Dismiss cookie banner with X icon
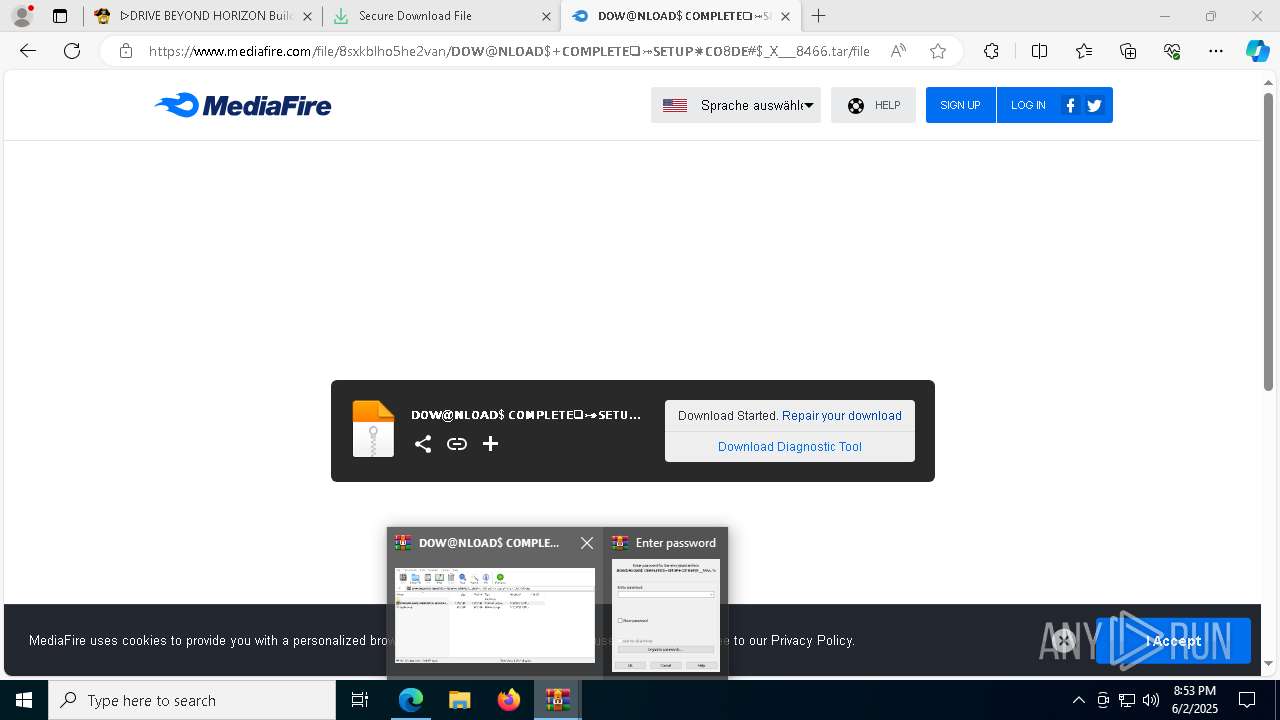The width and height of the screenshot is (1280, 720). click(x=1064, y=641)
